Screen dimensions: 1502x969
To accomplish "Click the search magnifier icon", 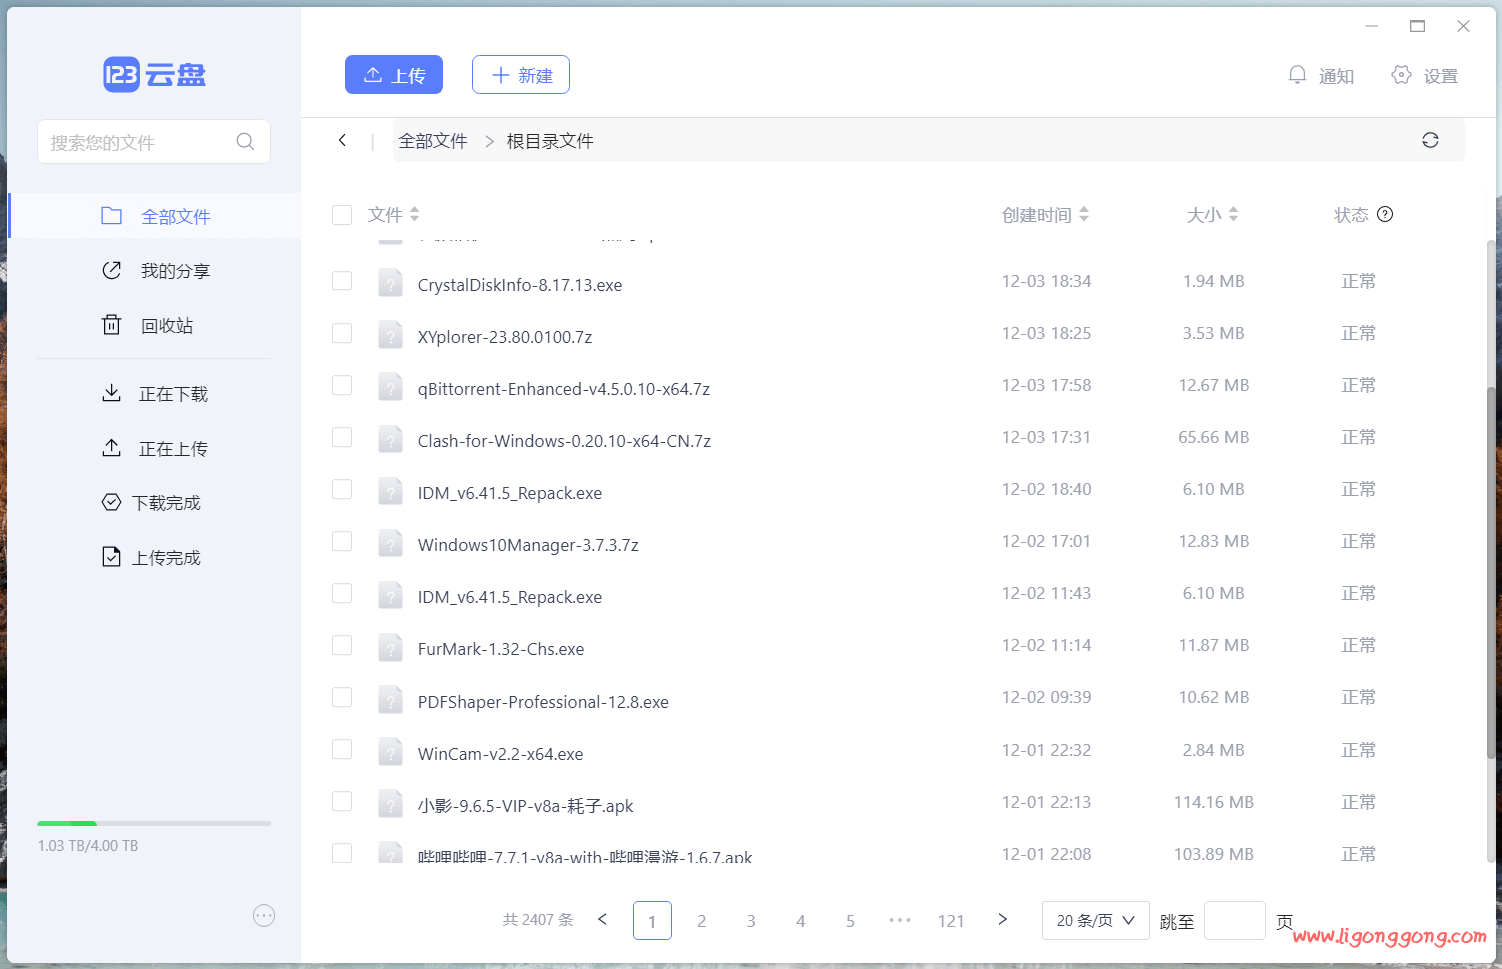I will click(245, 142).
